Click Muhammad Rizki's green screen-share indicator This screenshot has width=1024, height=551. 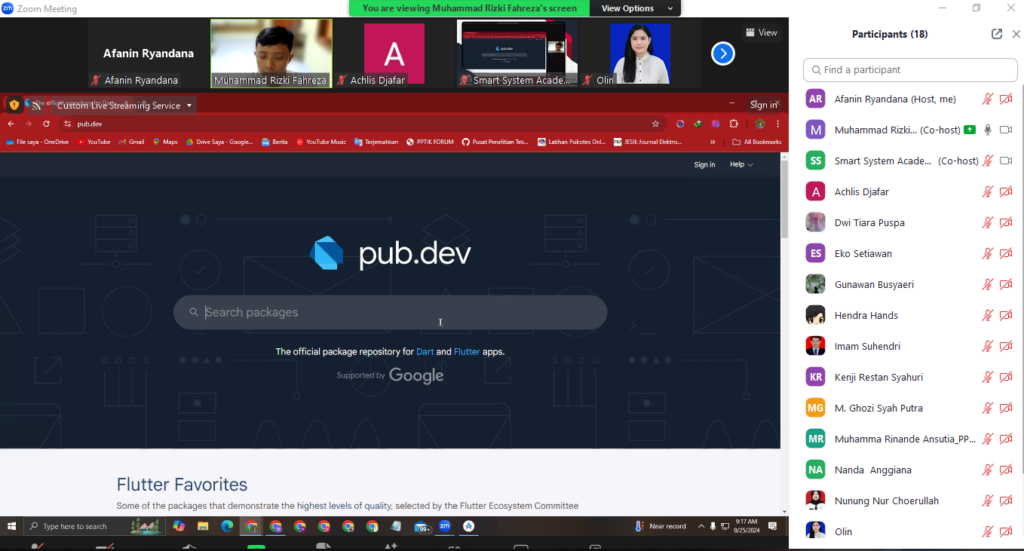pos(970,130)
